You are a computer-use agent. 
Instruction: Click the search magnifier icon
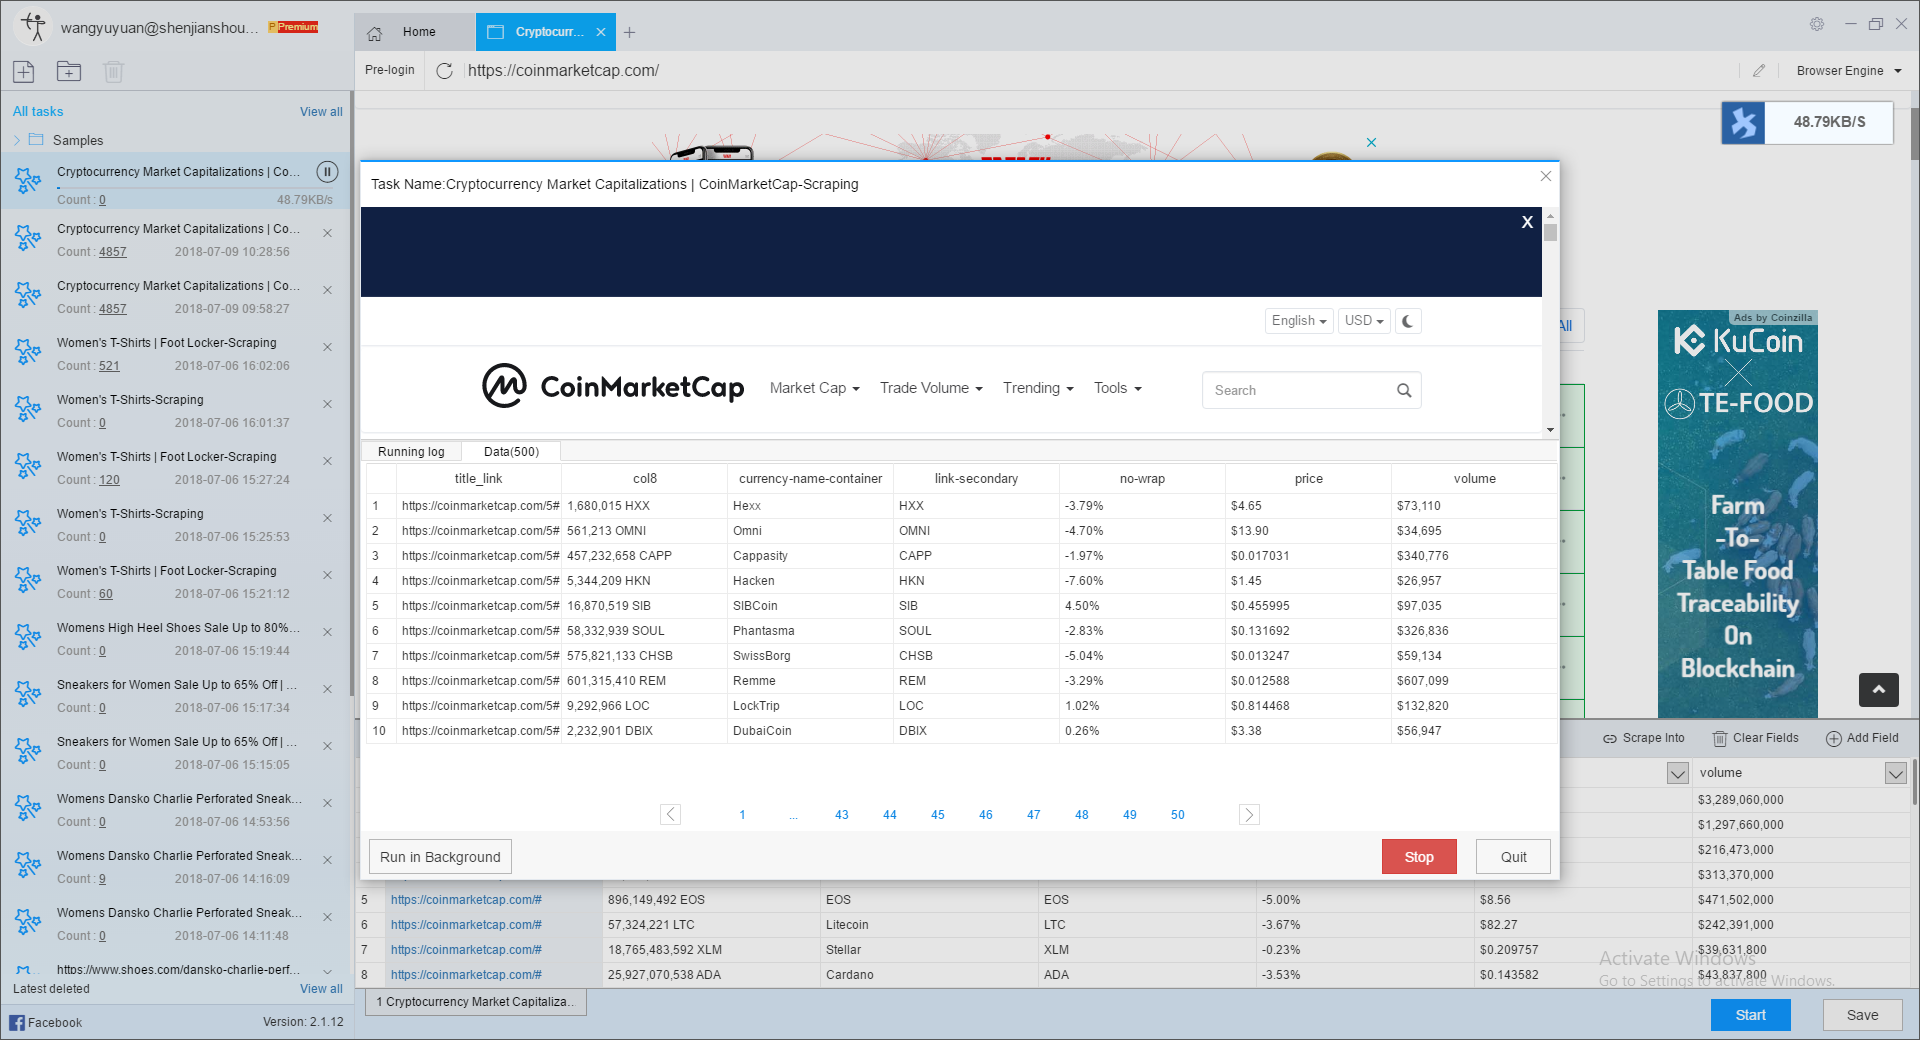pos(1404,391)
